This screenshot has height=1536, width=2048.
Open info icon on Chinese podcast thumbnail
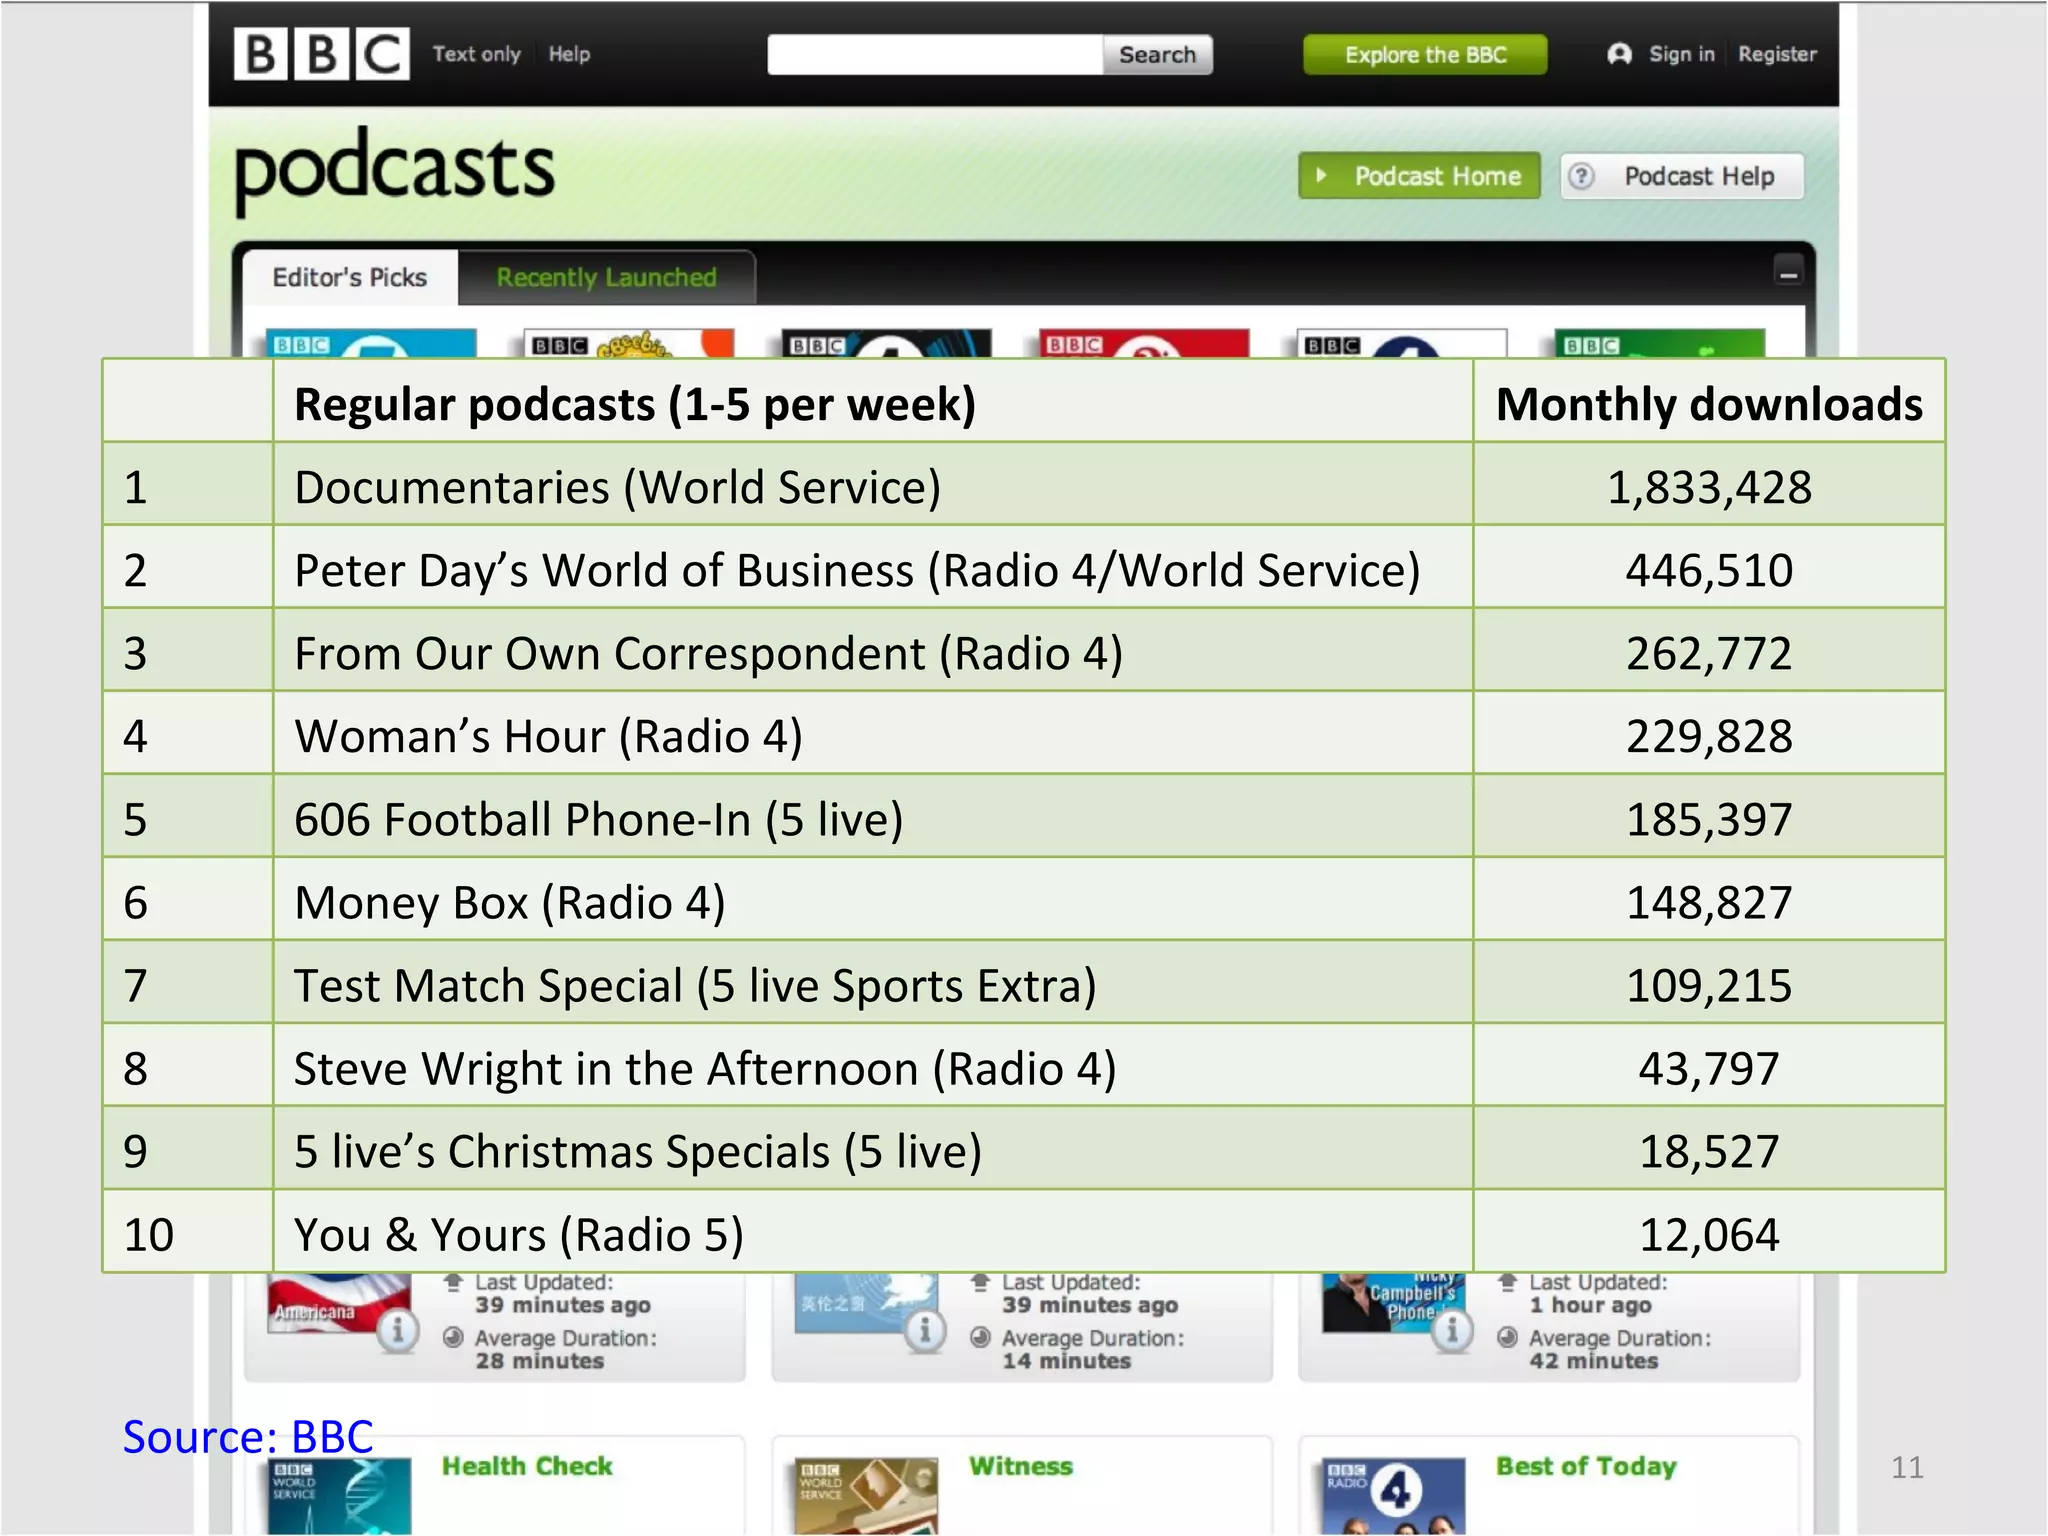pos(925,1331)
